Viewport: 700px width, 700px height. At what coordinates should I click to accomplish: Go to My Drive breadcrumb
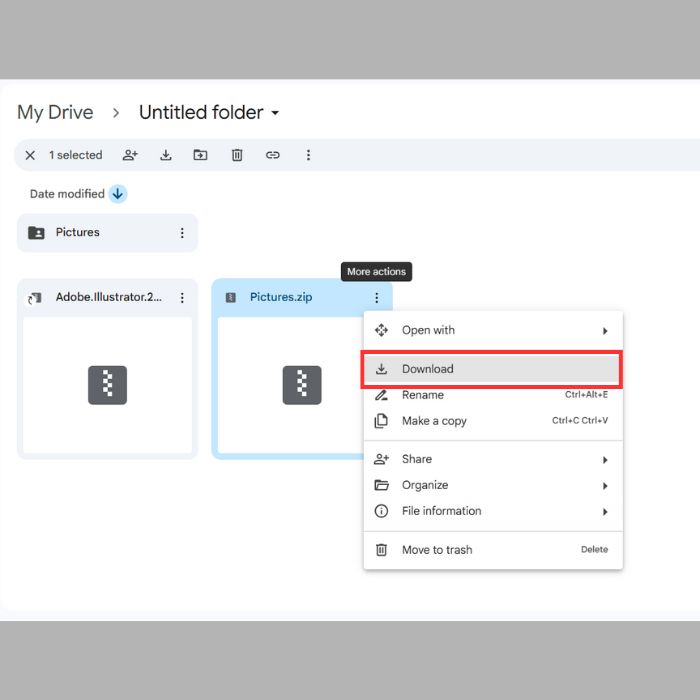coord(55,112)
